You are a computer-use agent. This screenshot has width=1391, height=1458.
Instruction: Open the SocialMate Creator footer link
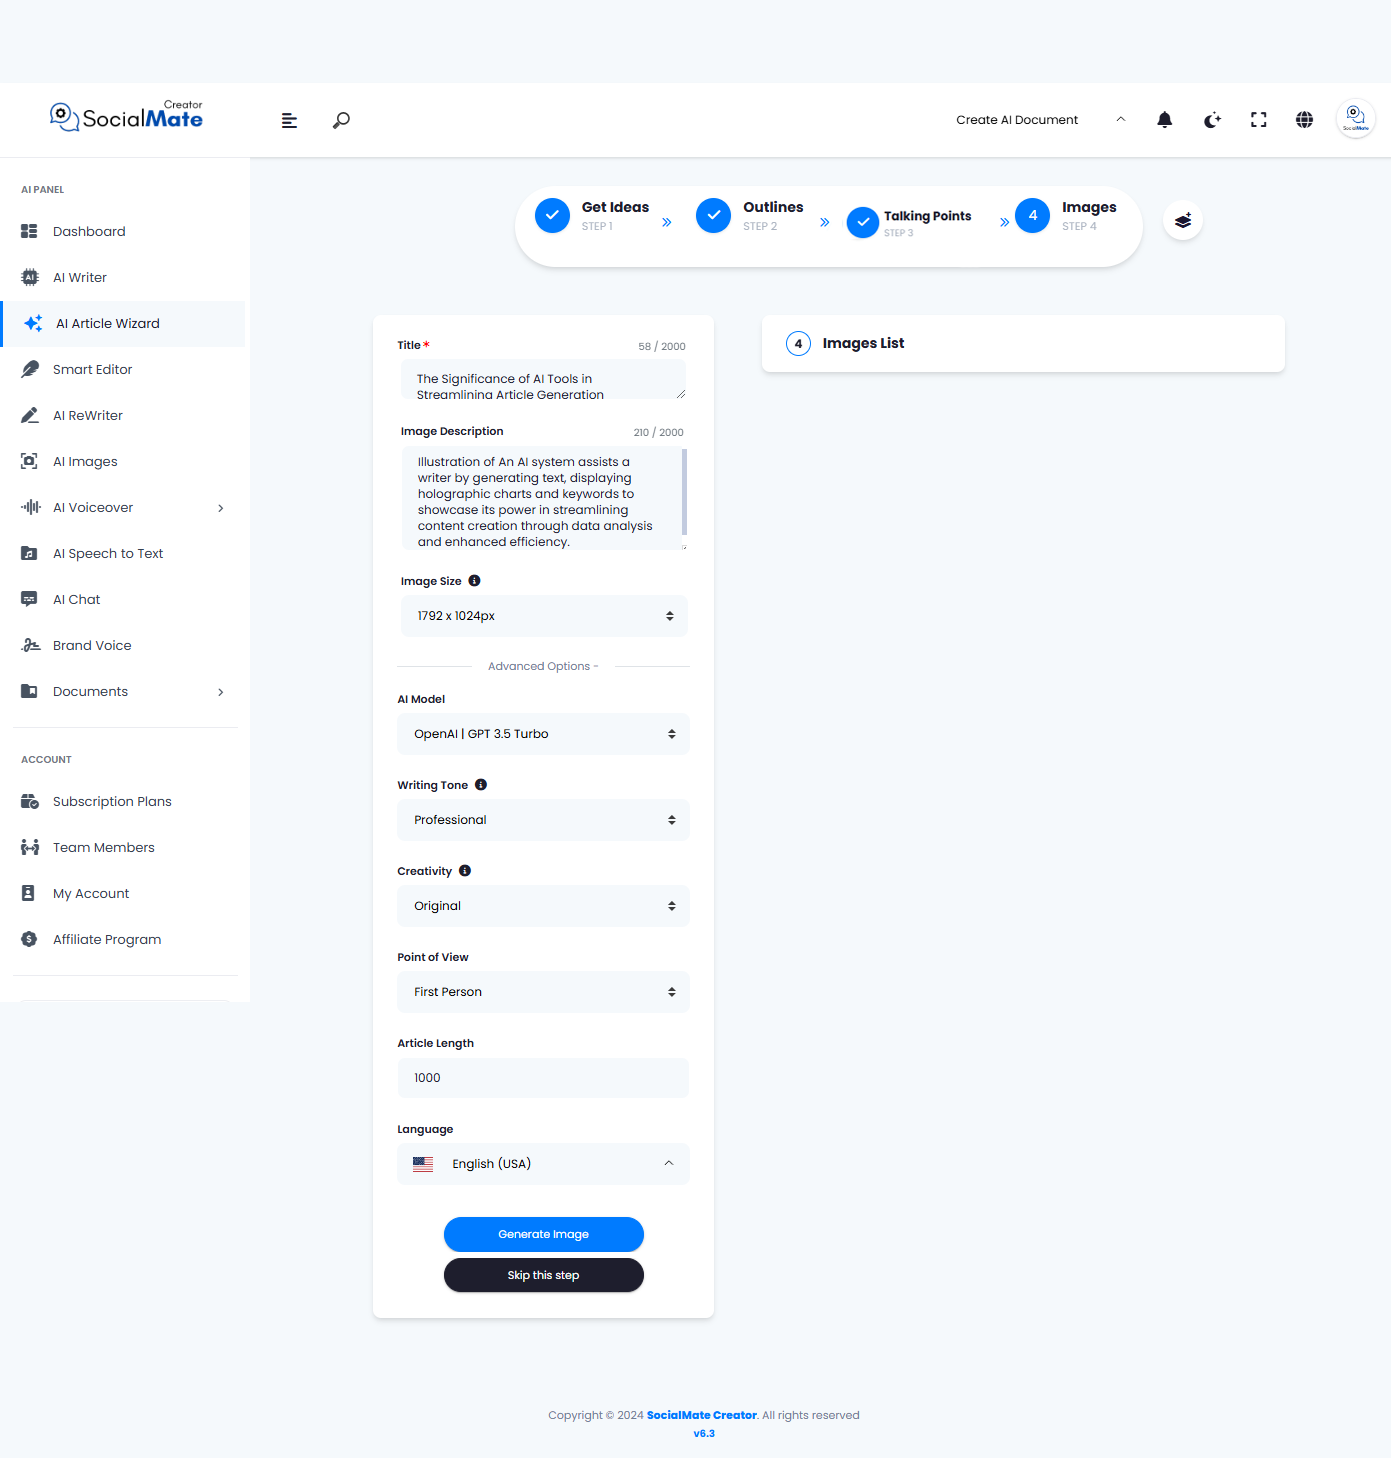702,1415
